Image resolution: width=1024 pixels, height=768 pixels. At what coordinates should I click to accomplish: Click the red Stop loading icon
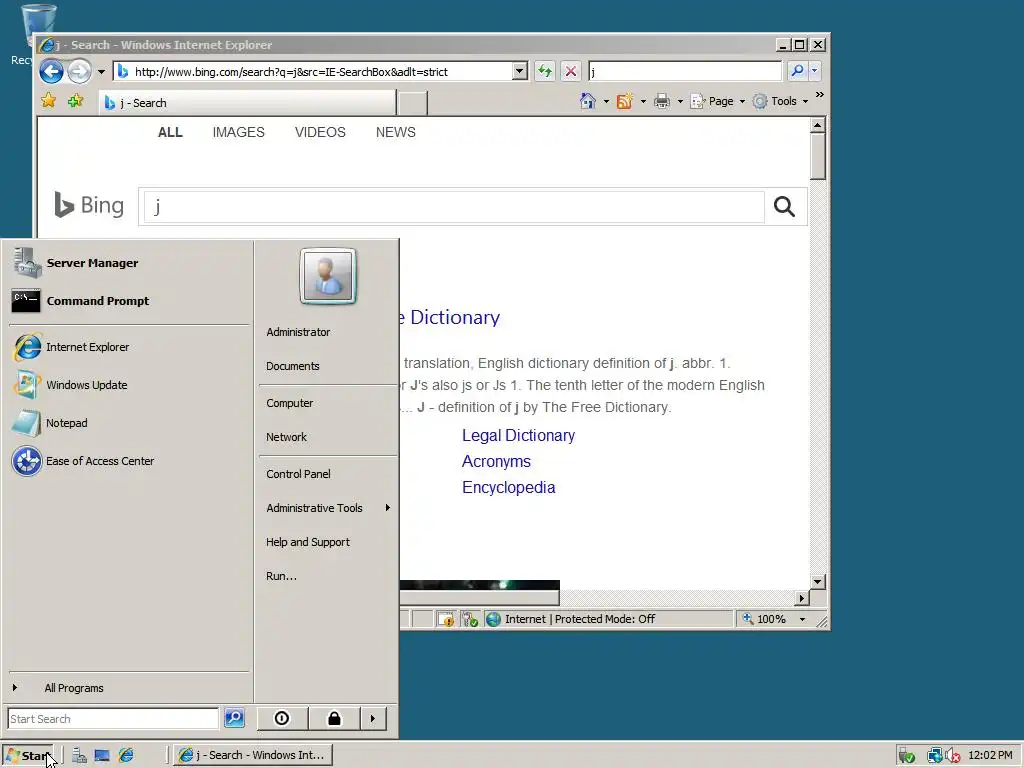coord(571,71)
